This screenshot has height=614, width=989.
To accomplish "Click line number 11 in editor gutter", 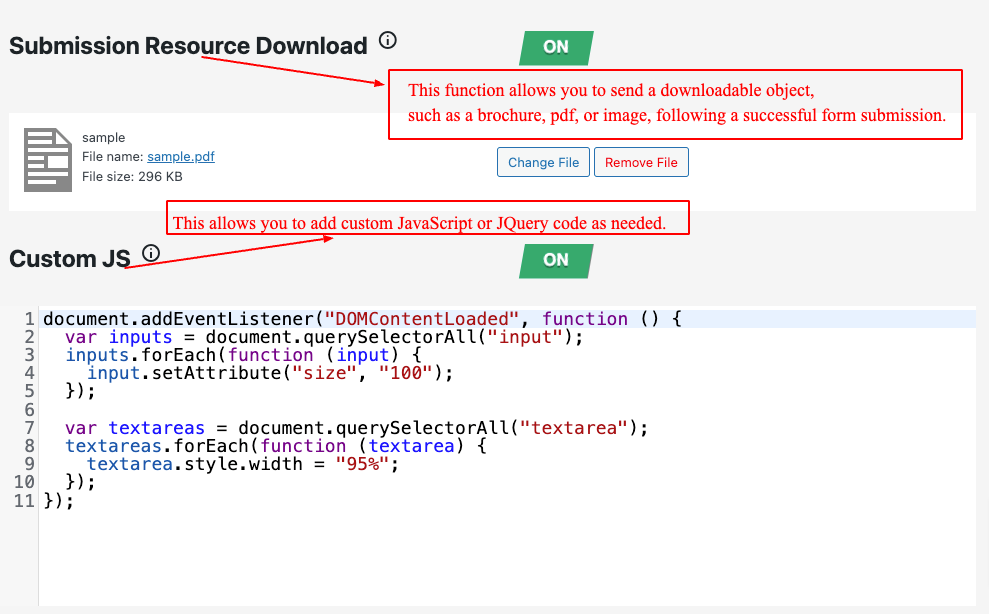I will [24, 501].
